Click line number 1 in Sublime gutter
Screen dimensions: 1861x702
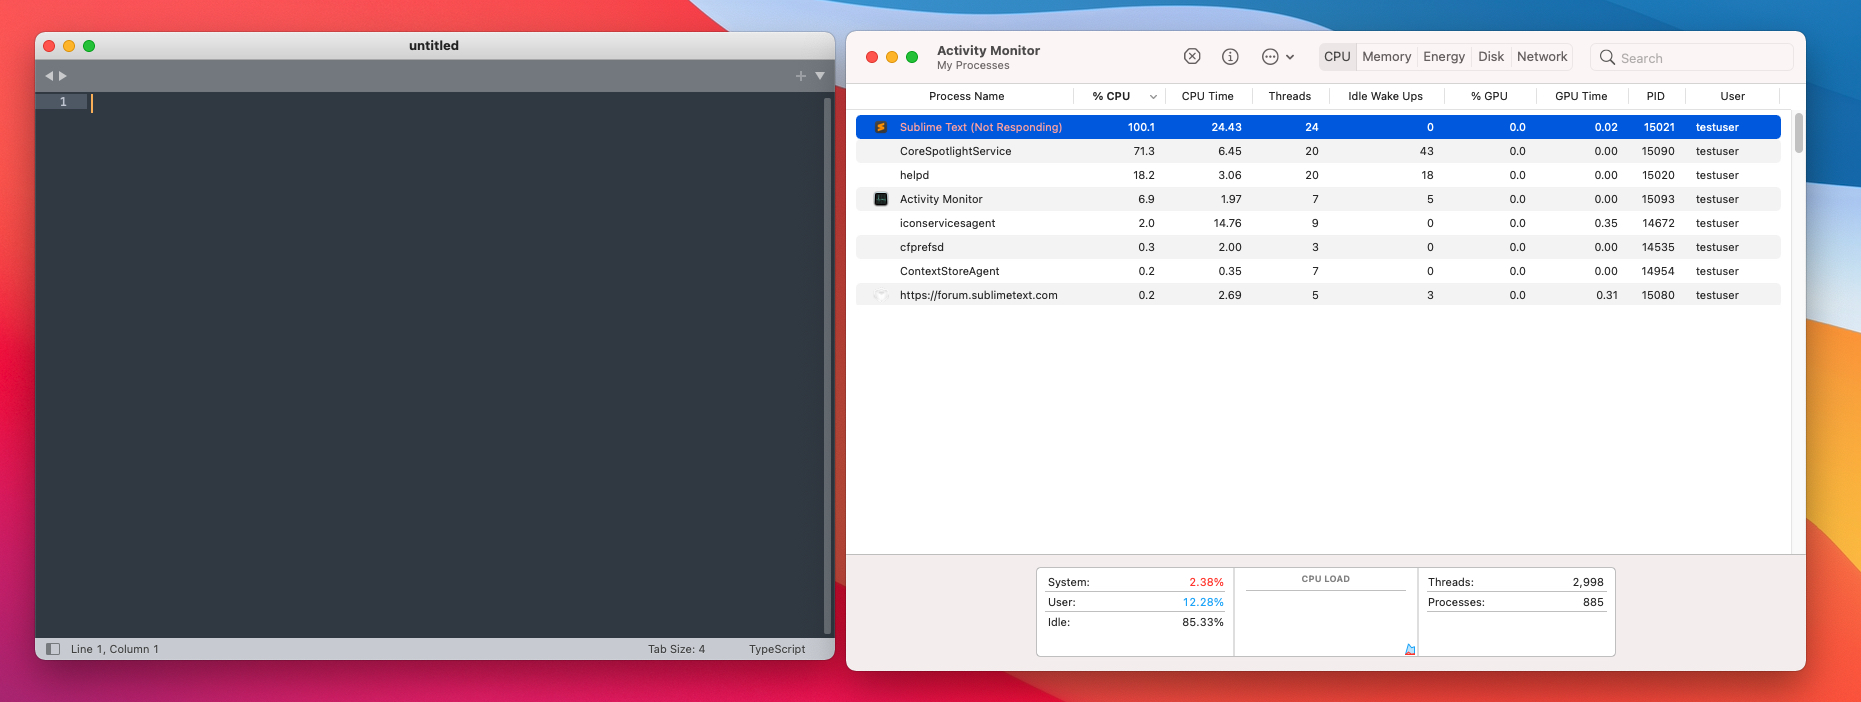pyautogui.click(x=63, y=102)
